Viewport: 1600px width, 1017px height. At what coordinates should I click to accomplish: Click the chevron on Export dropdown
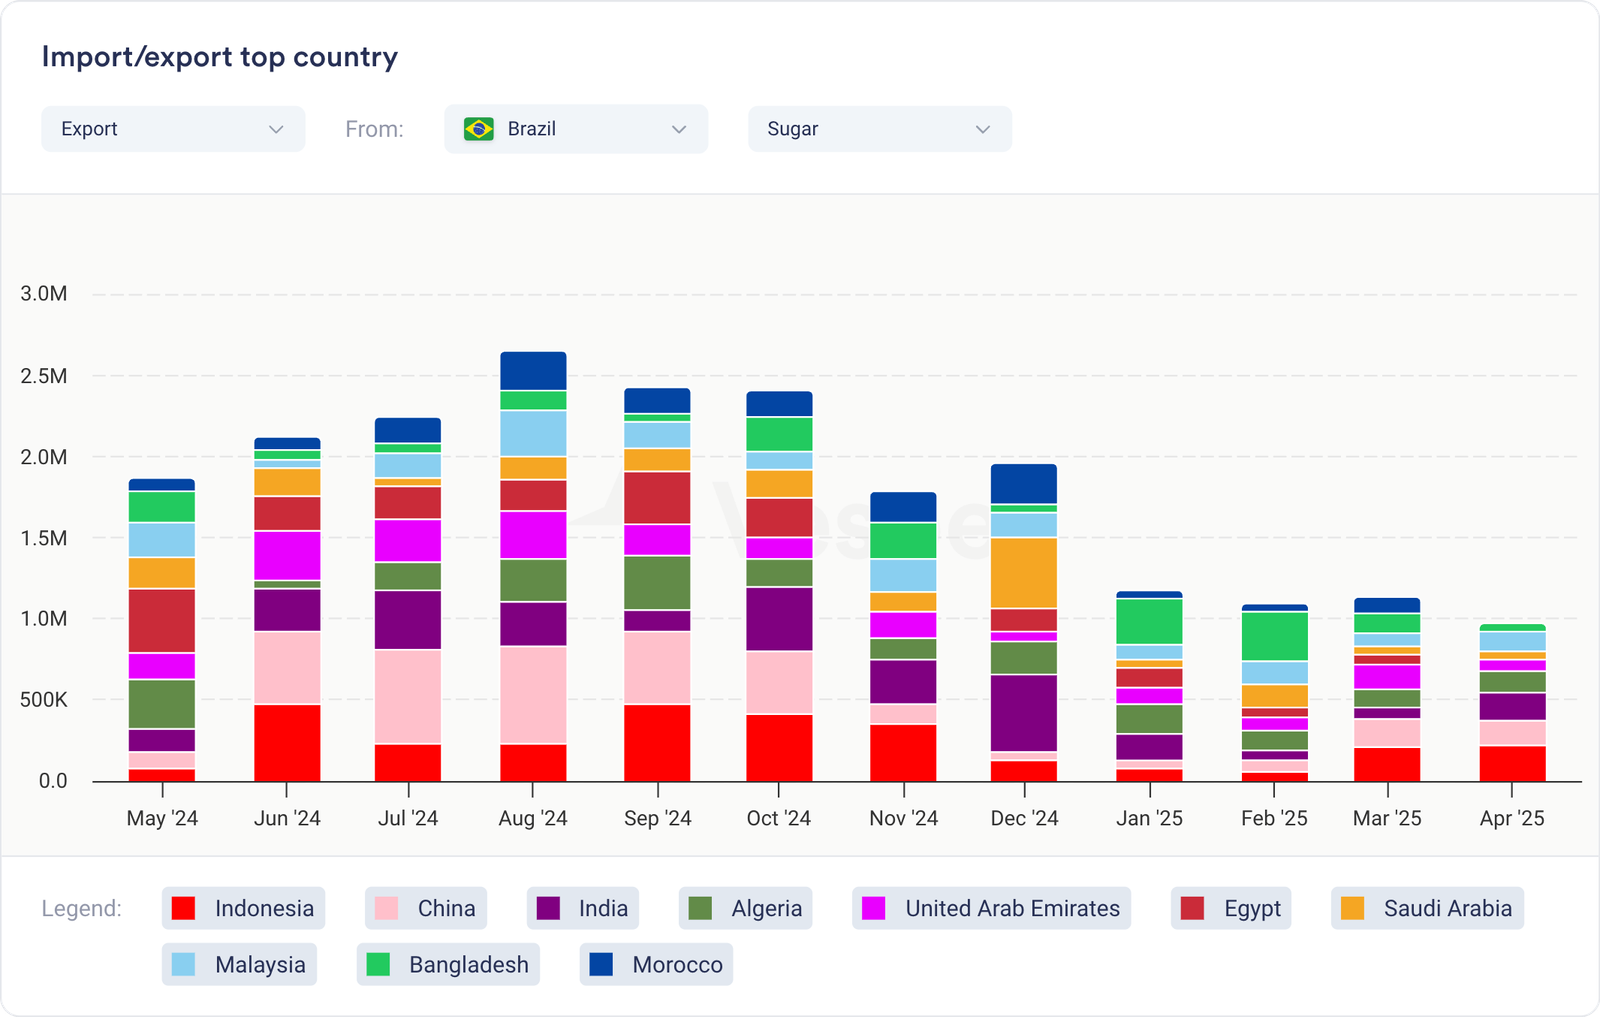[276, 129]
